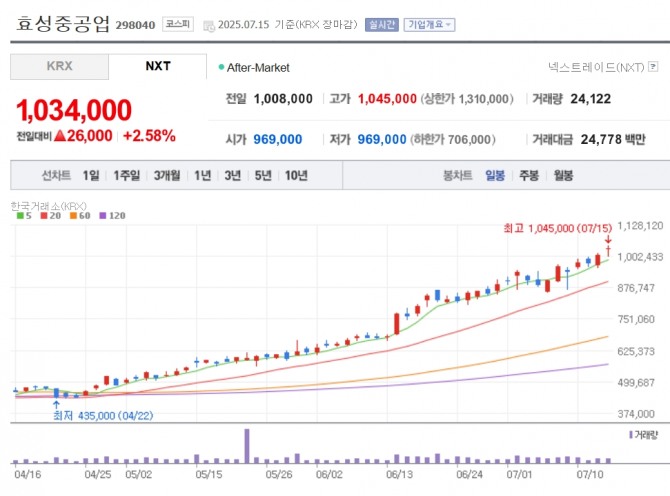Screen dimensions: 670x496
Task: Click the 거래량 volume legend icon
Action: (x=630, y=435)
